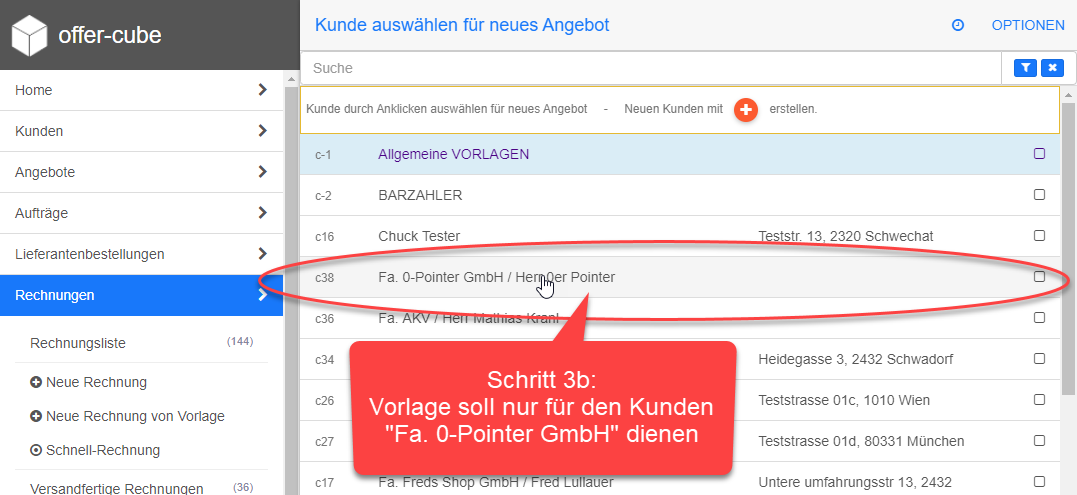Open the Angebote menu item

[x=141, y=172]
